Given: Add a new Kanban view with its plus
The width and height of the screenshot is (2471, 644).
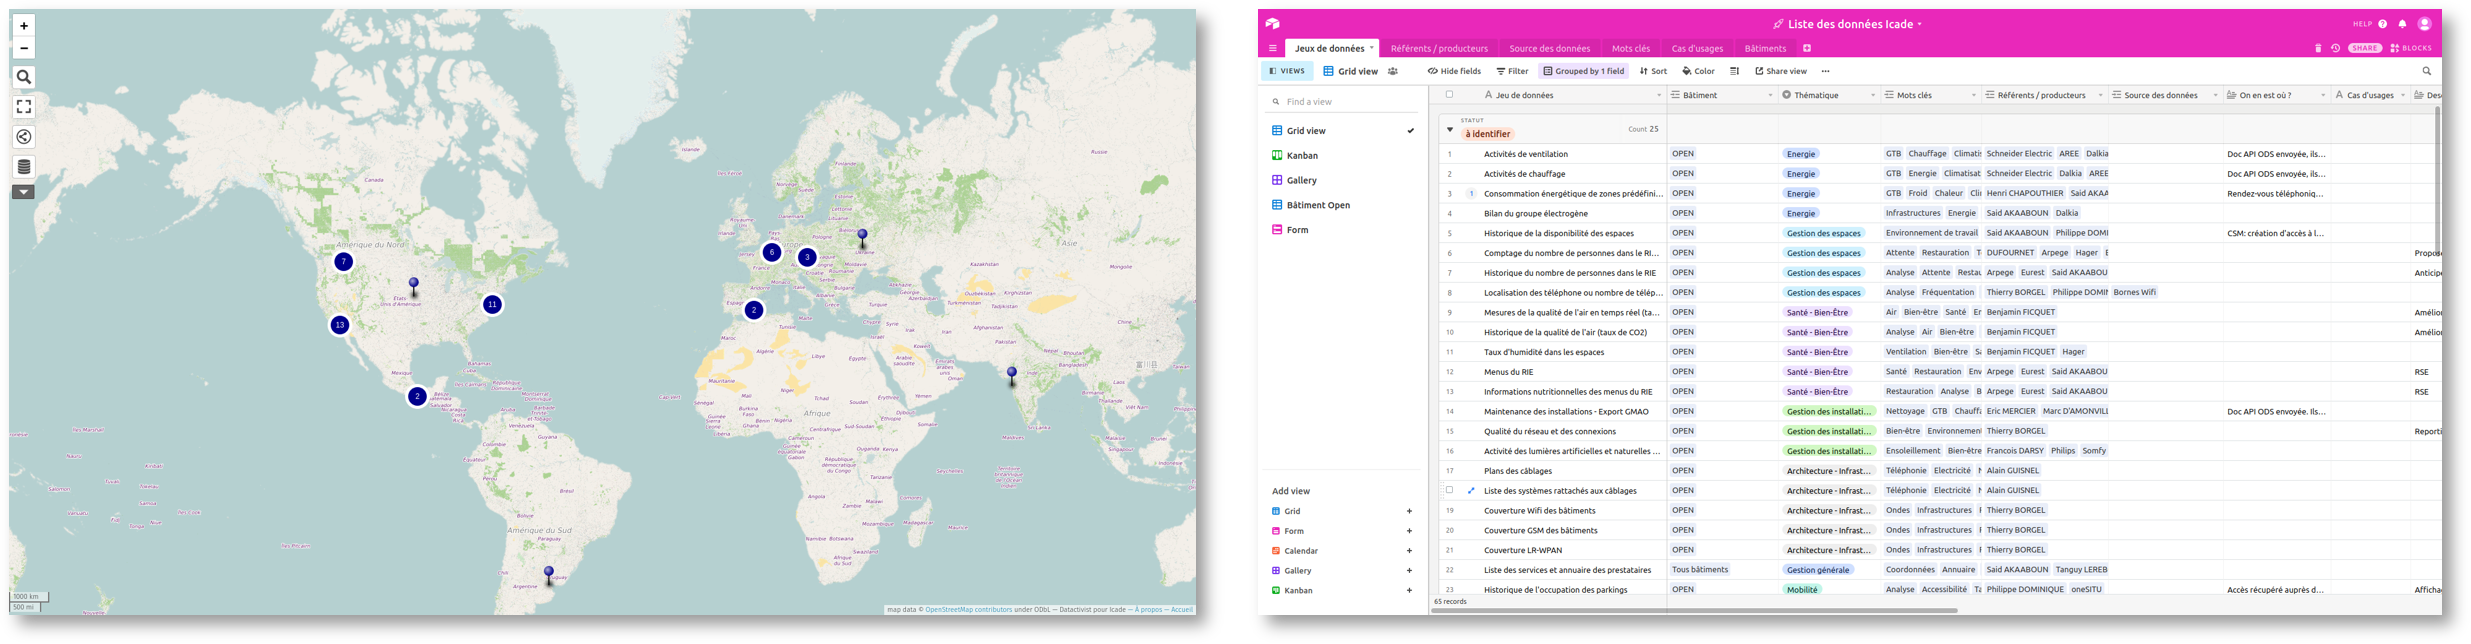Looking at the screenshot, I should 1409,591.
